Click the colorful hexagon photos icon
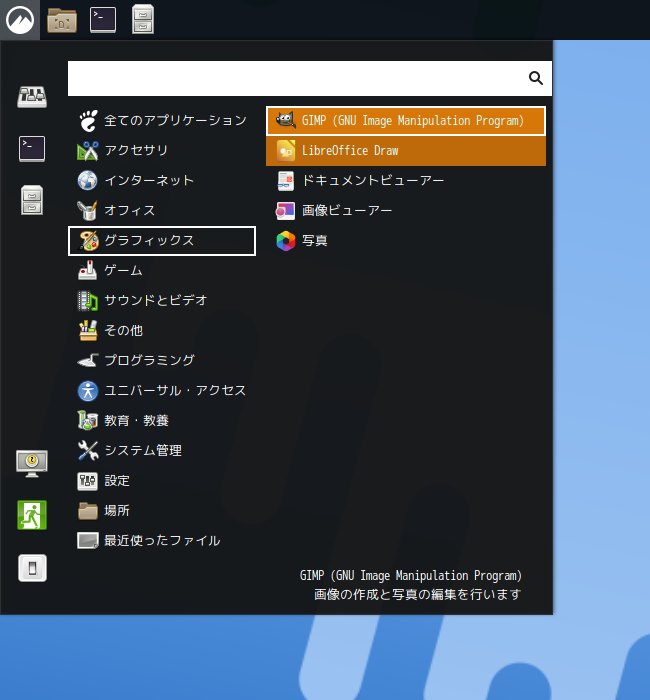The image size is (650, 700). (x=286, y=241)
